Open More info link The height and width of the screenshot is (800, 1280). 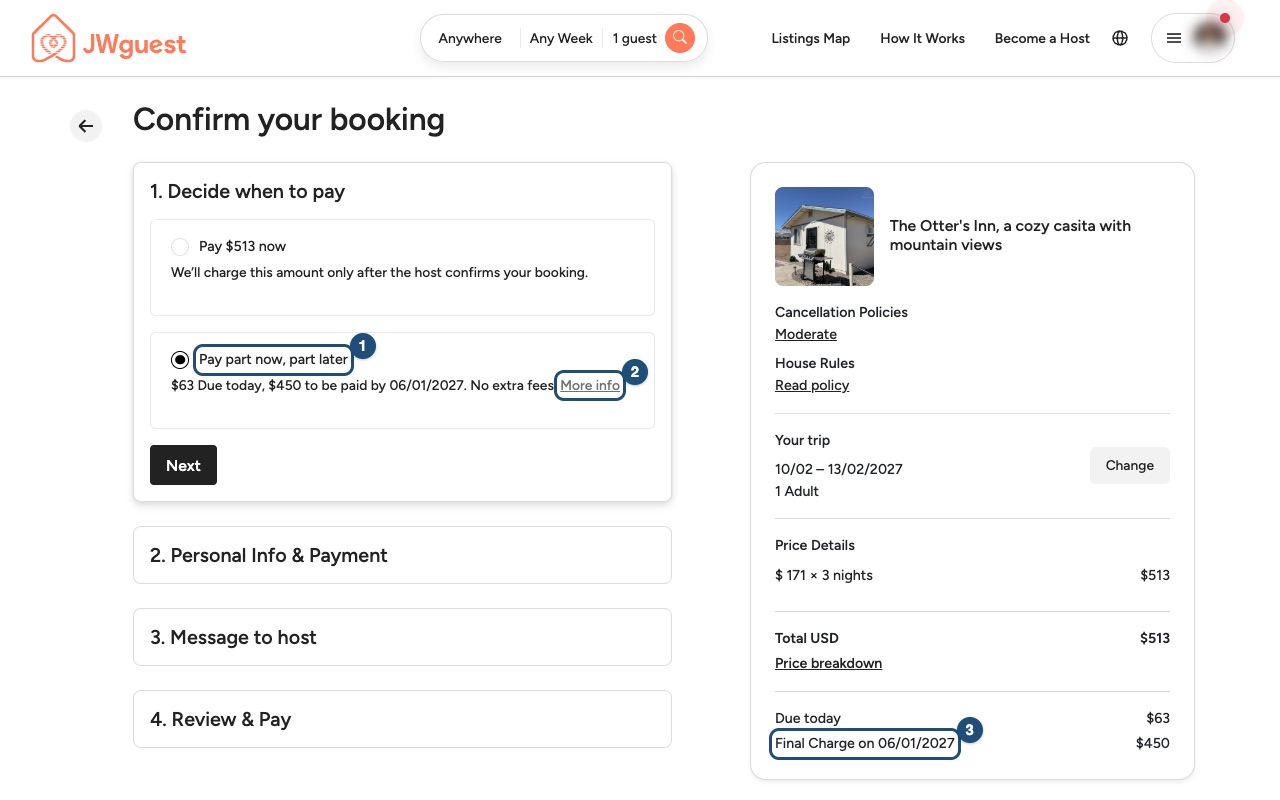pos(590,385)
